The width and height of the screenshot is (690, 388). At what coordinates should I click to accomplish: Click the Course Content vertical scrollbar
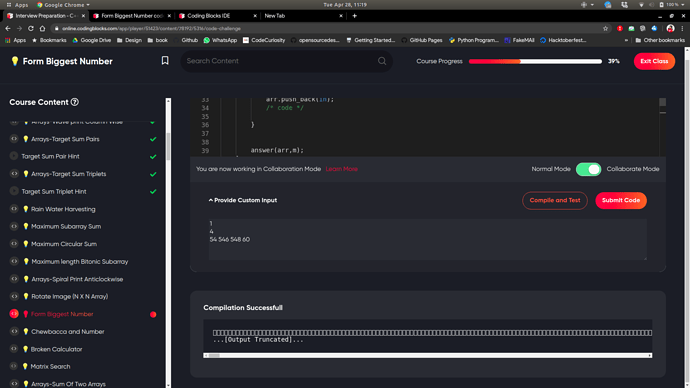168,243
